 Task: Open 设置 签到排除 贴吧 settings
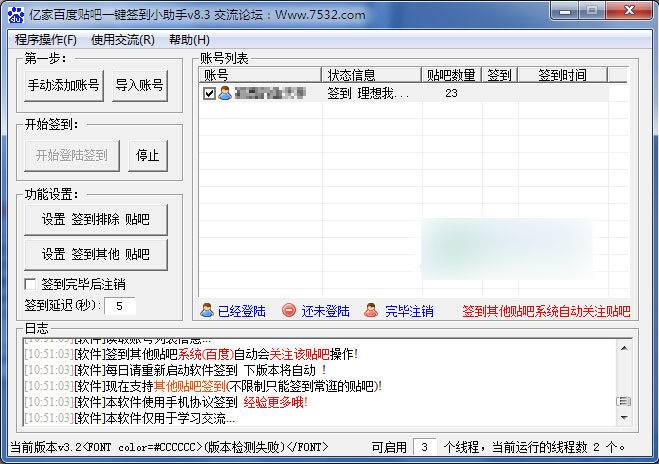coord(96,219)
